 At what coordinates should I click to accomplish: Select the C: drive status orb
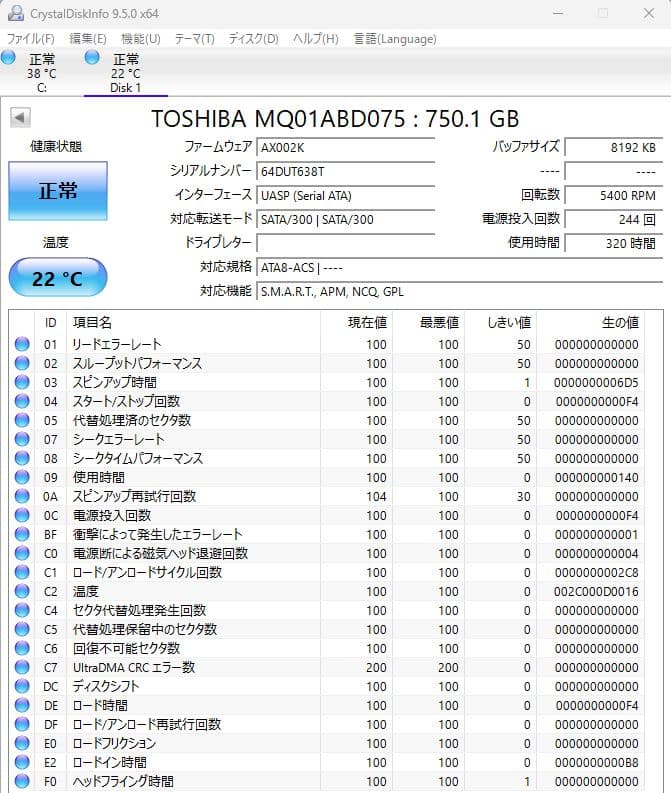8,57
